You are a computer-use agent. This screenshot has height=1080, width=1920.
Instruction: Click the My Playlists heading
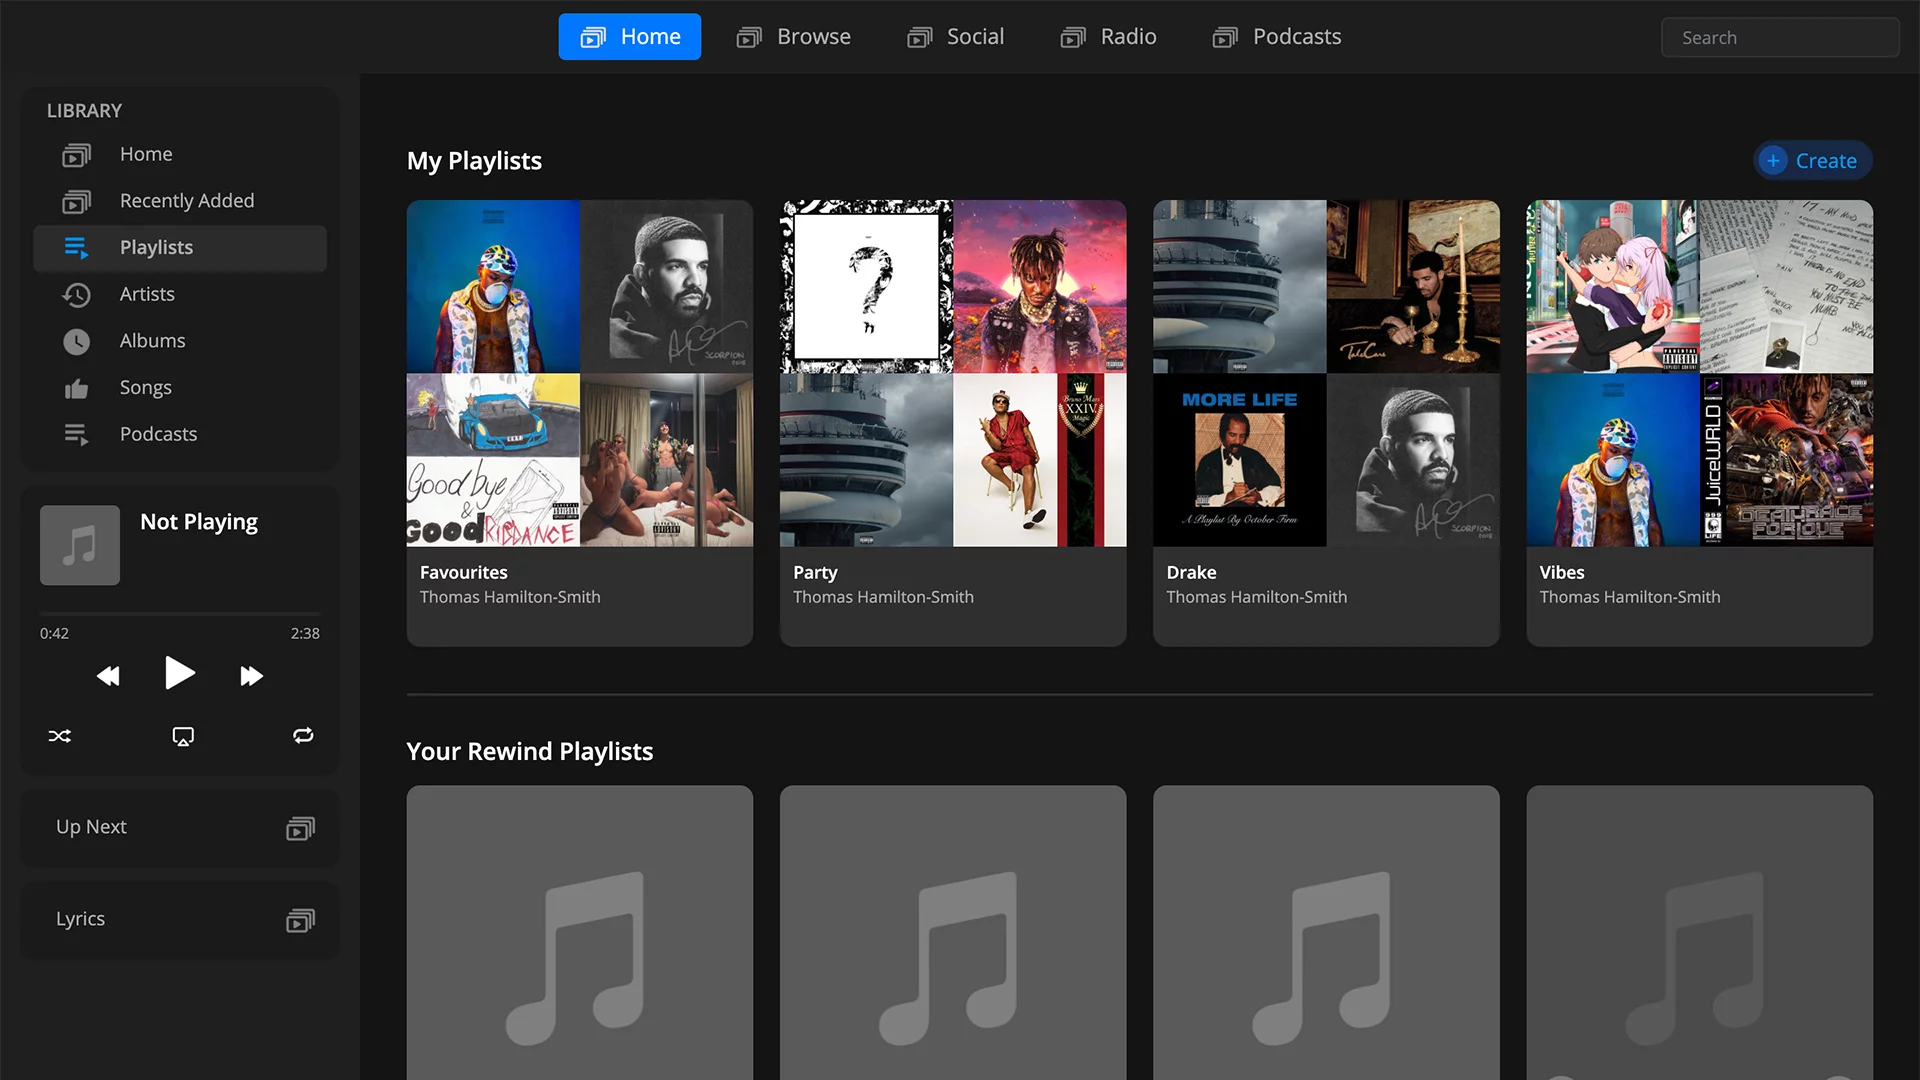(x=474, y=161)
